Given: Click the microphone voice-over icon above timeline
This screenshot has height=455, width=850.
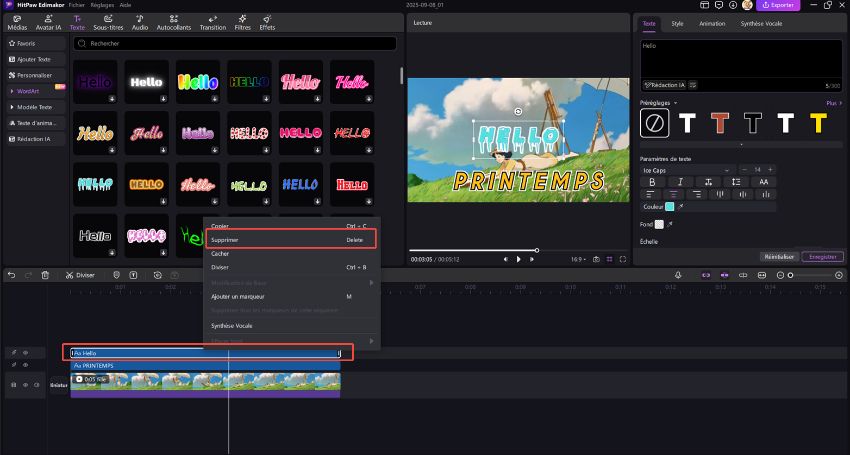Looking at the screenshot, I should point(678,275).
